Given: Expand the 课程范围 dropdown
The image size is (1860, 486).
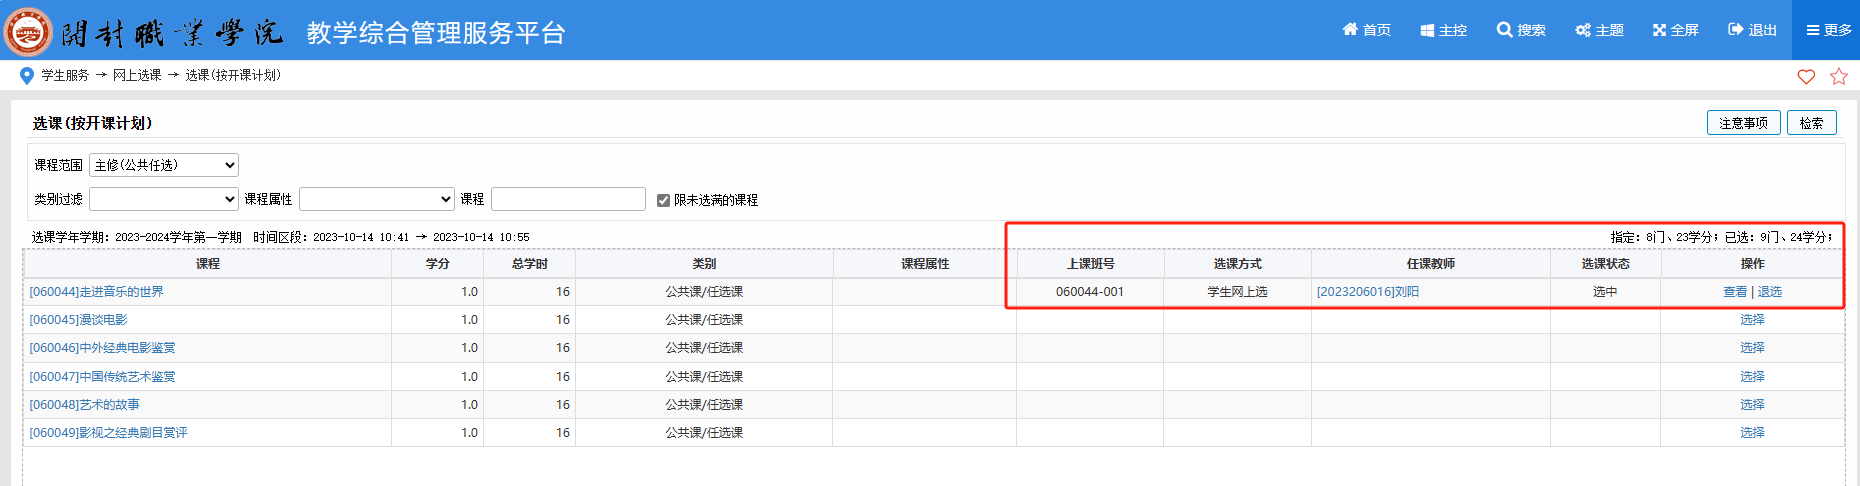Looking at the screenshot, I should pos(164,165).
